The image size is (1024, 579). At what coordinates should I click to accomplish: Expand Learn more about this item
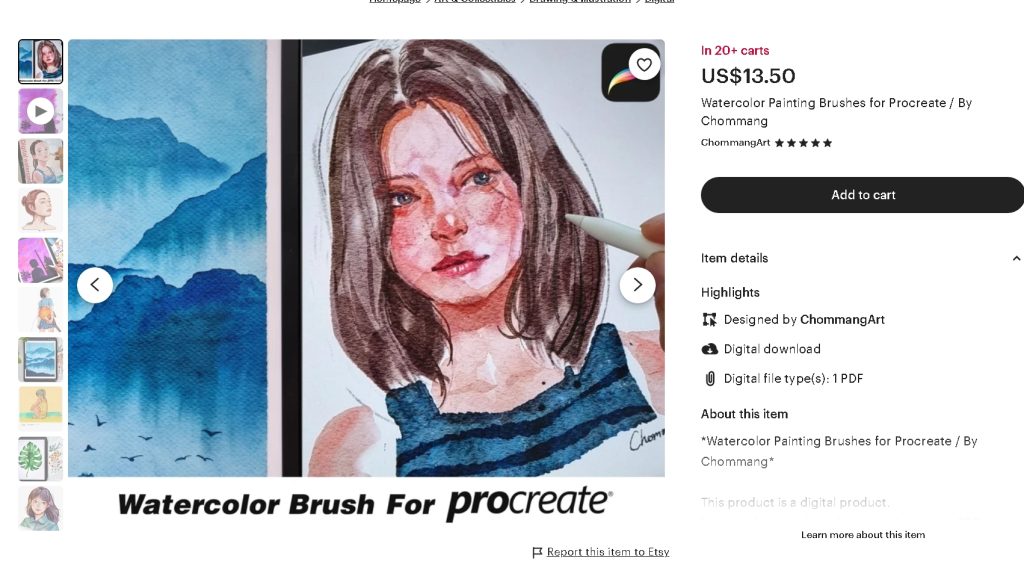[x=862, y=535]
